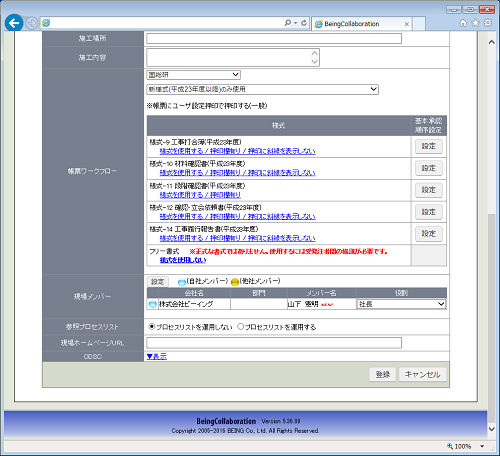Click the page refresh icon

[x=304, y=23]
